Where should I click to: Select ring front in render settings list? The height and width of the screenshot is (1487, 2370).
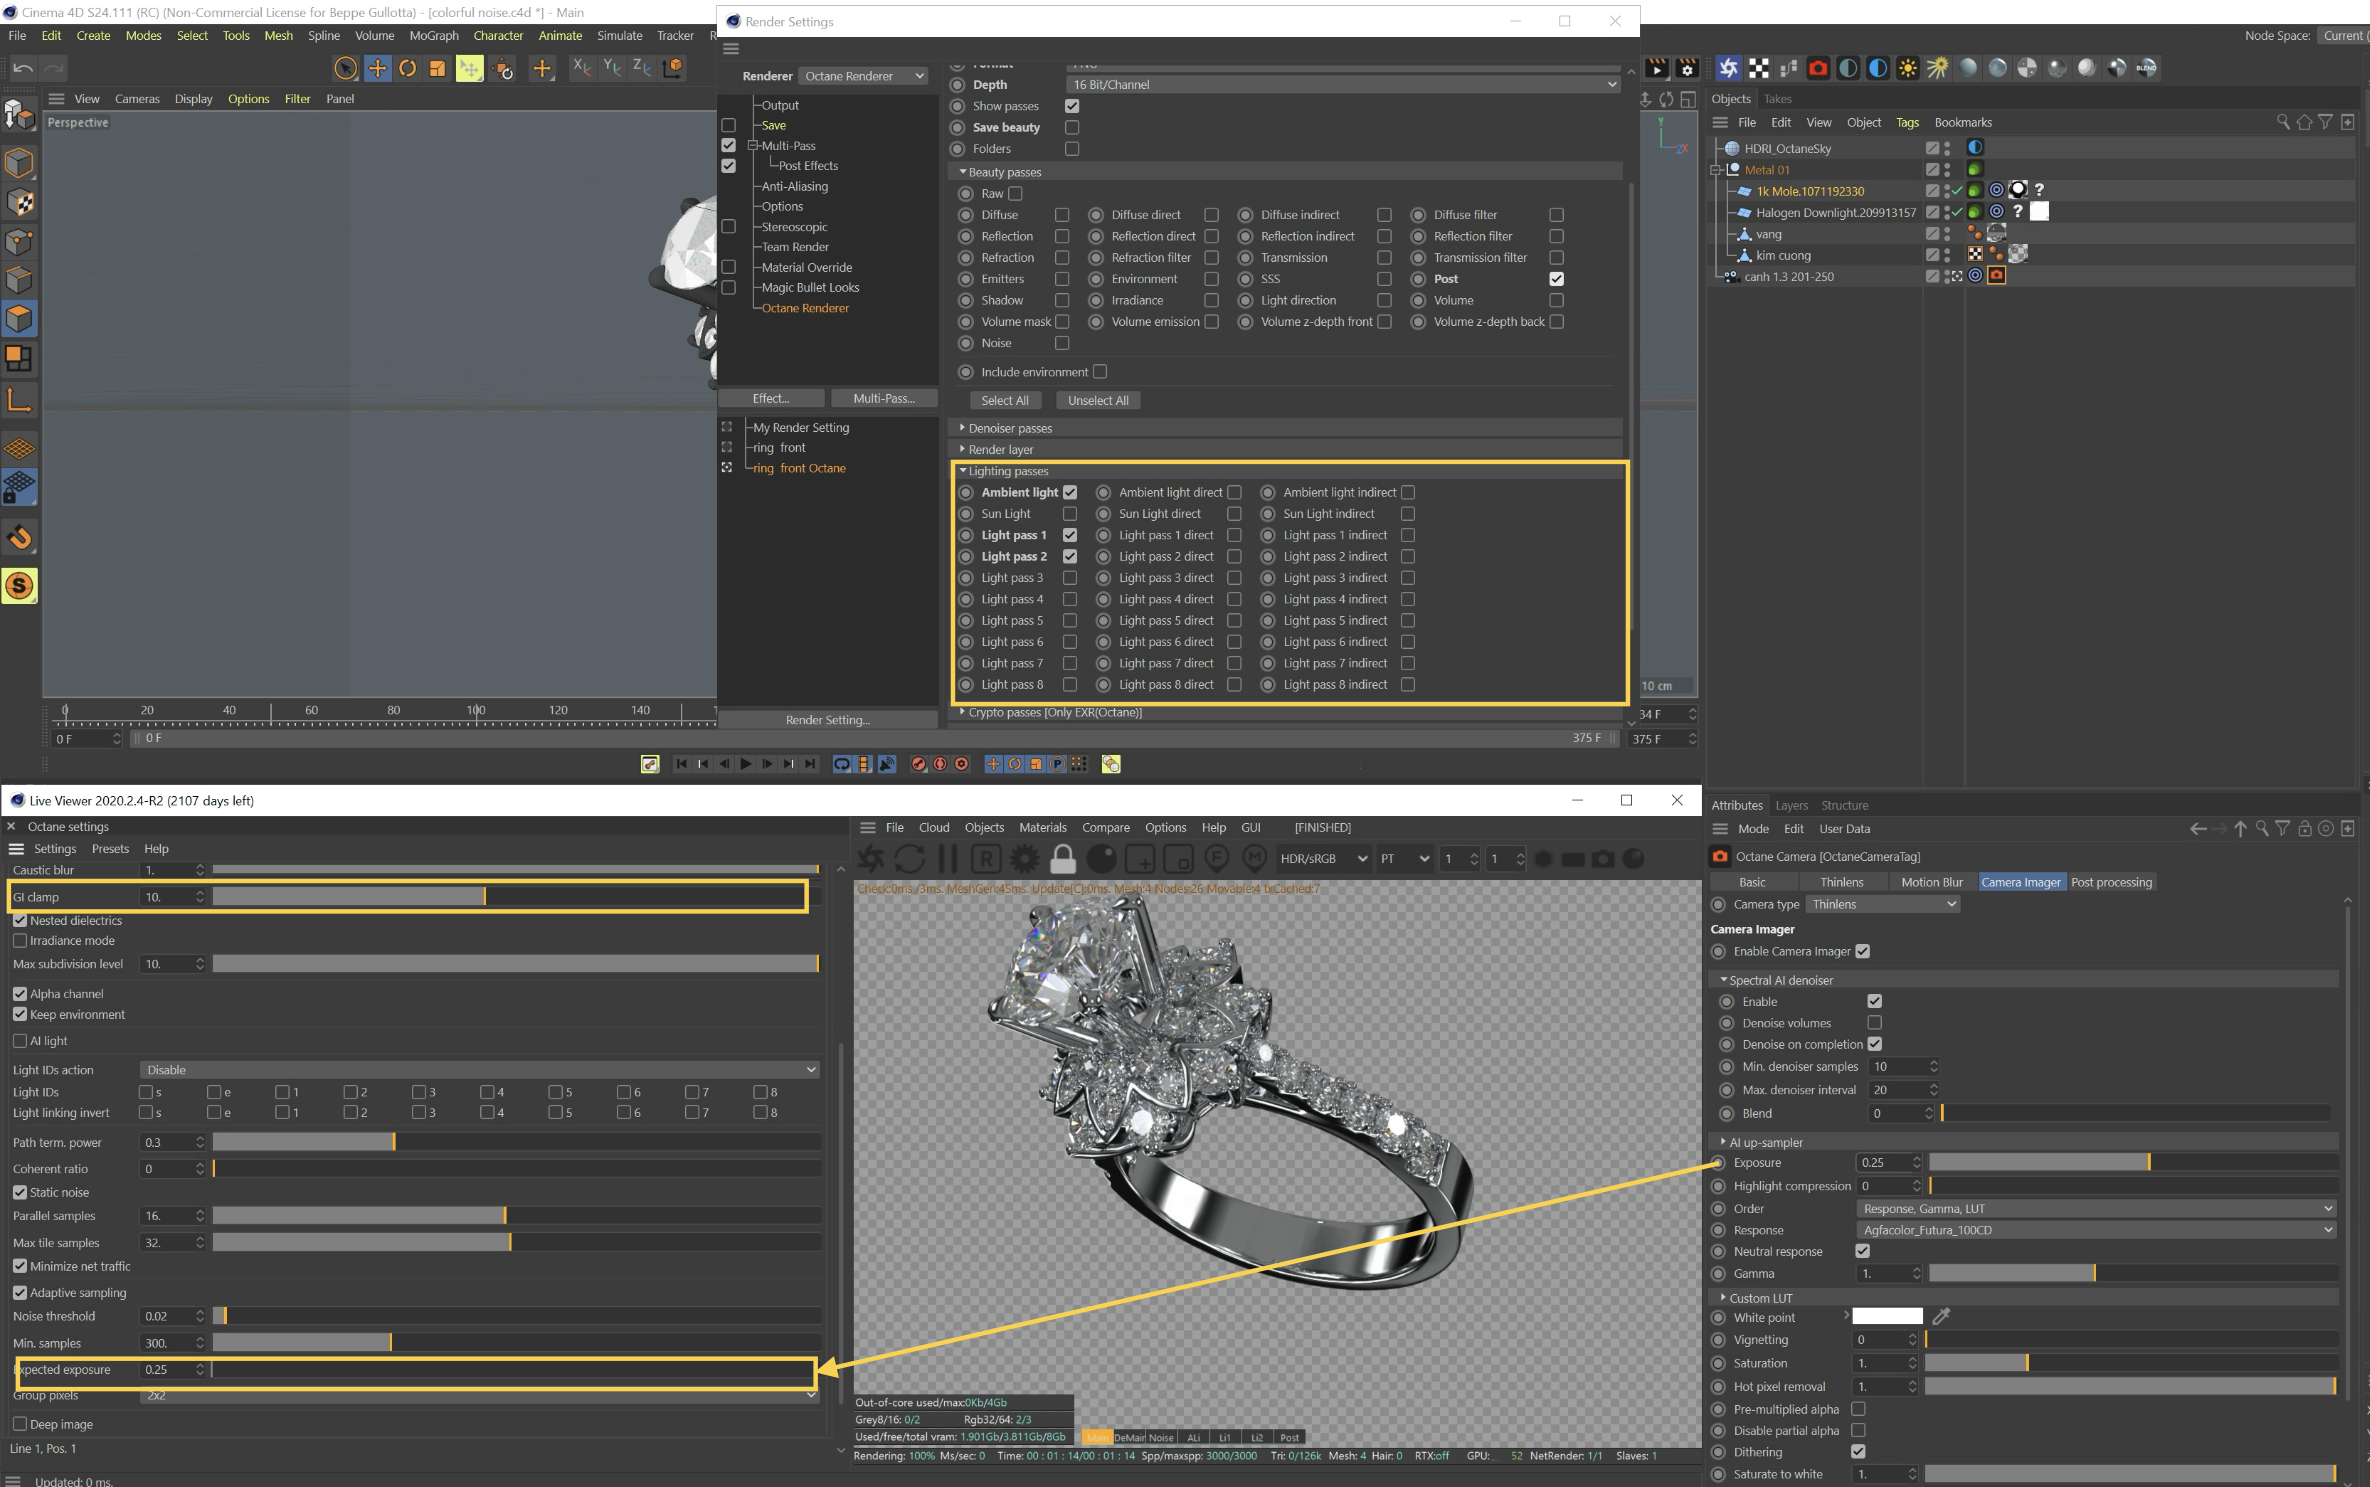779,447
